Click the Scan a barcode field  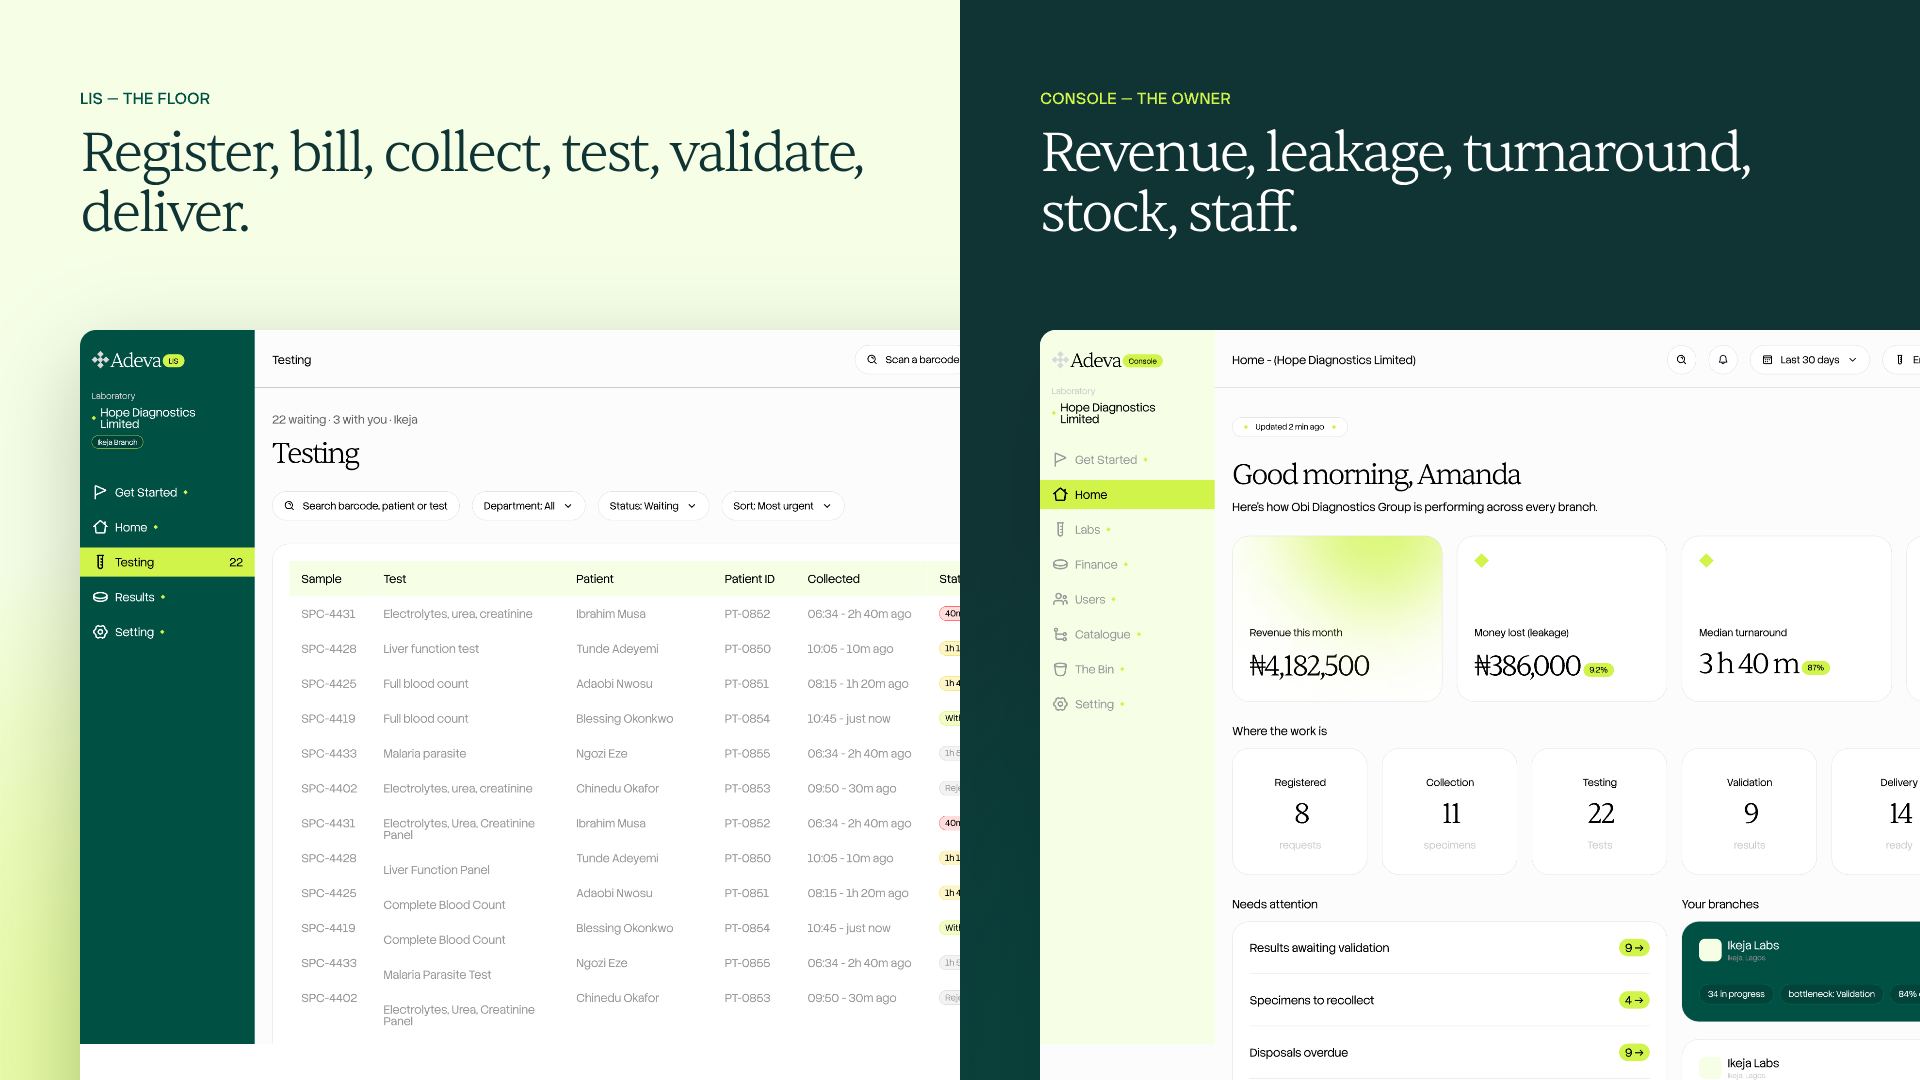click(x=908, y=359)
